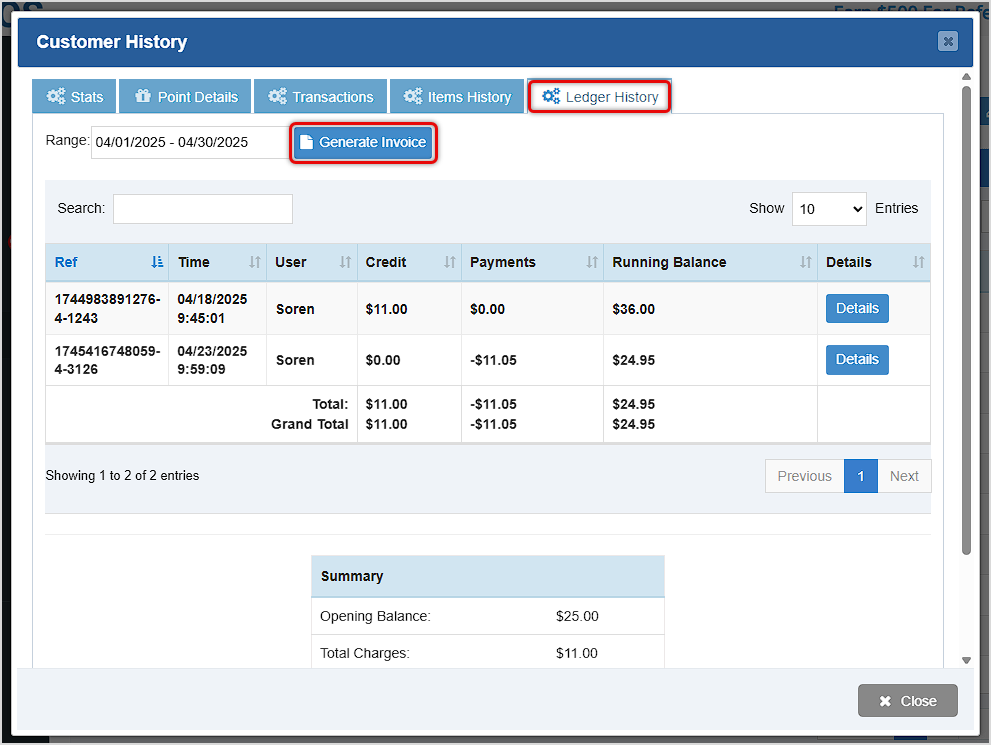Click inside the Search input field
Viewport: 991px width, 745px height.
click(x=202, y=209)
